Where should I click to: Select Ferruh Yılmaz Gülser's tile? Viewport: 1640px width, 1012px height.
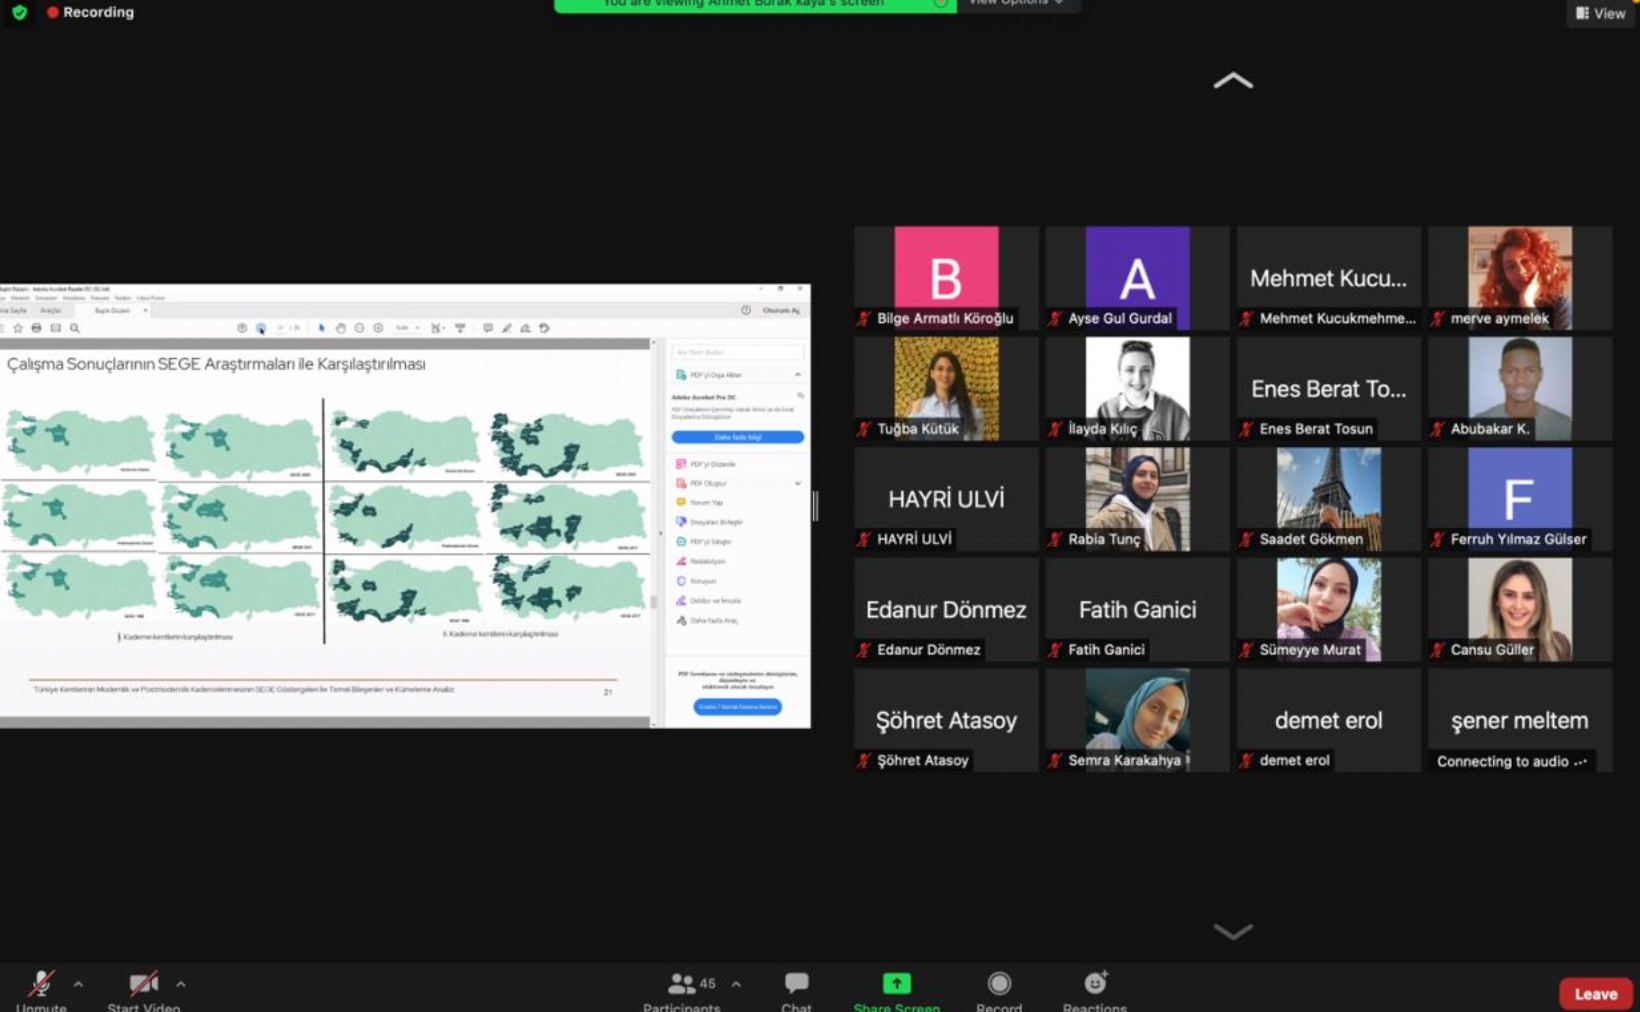(x=1519, y=499)
